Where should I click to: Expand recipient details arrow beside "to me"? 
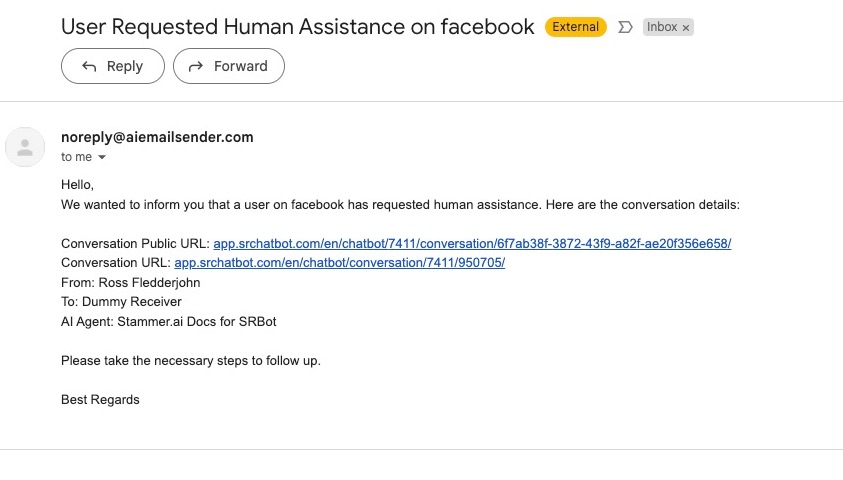click(102, 157)
